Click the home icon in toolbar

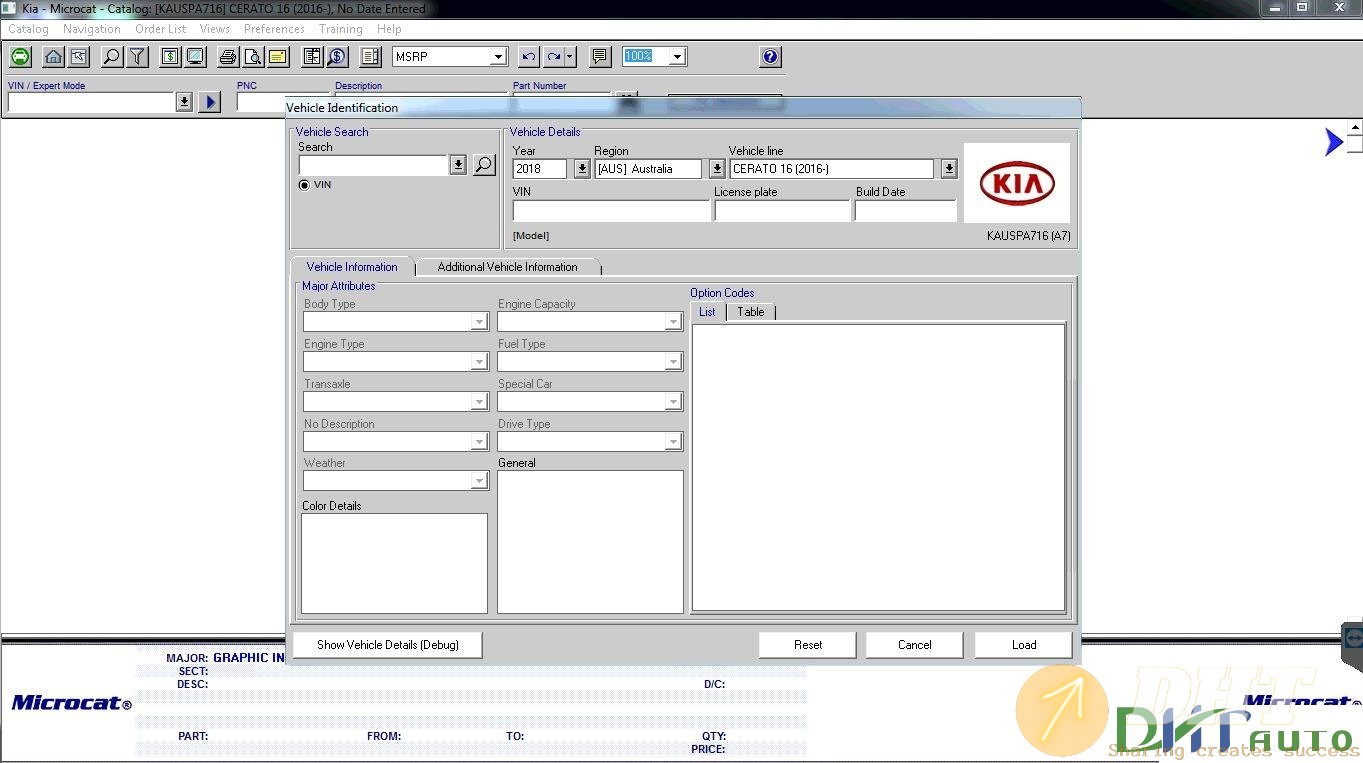pos(53,57)
